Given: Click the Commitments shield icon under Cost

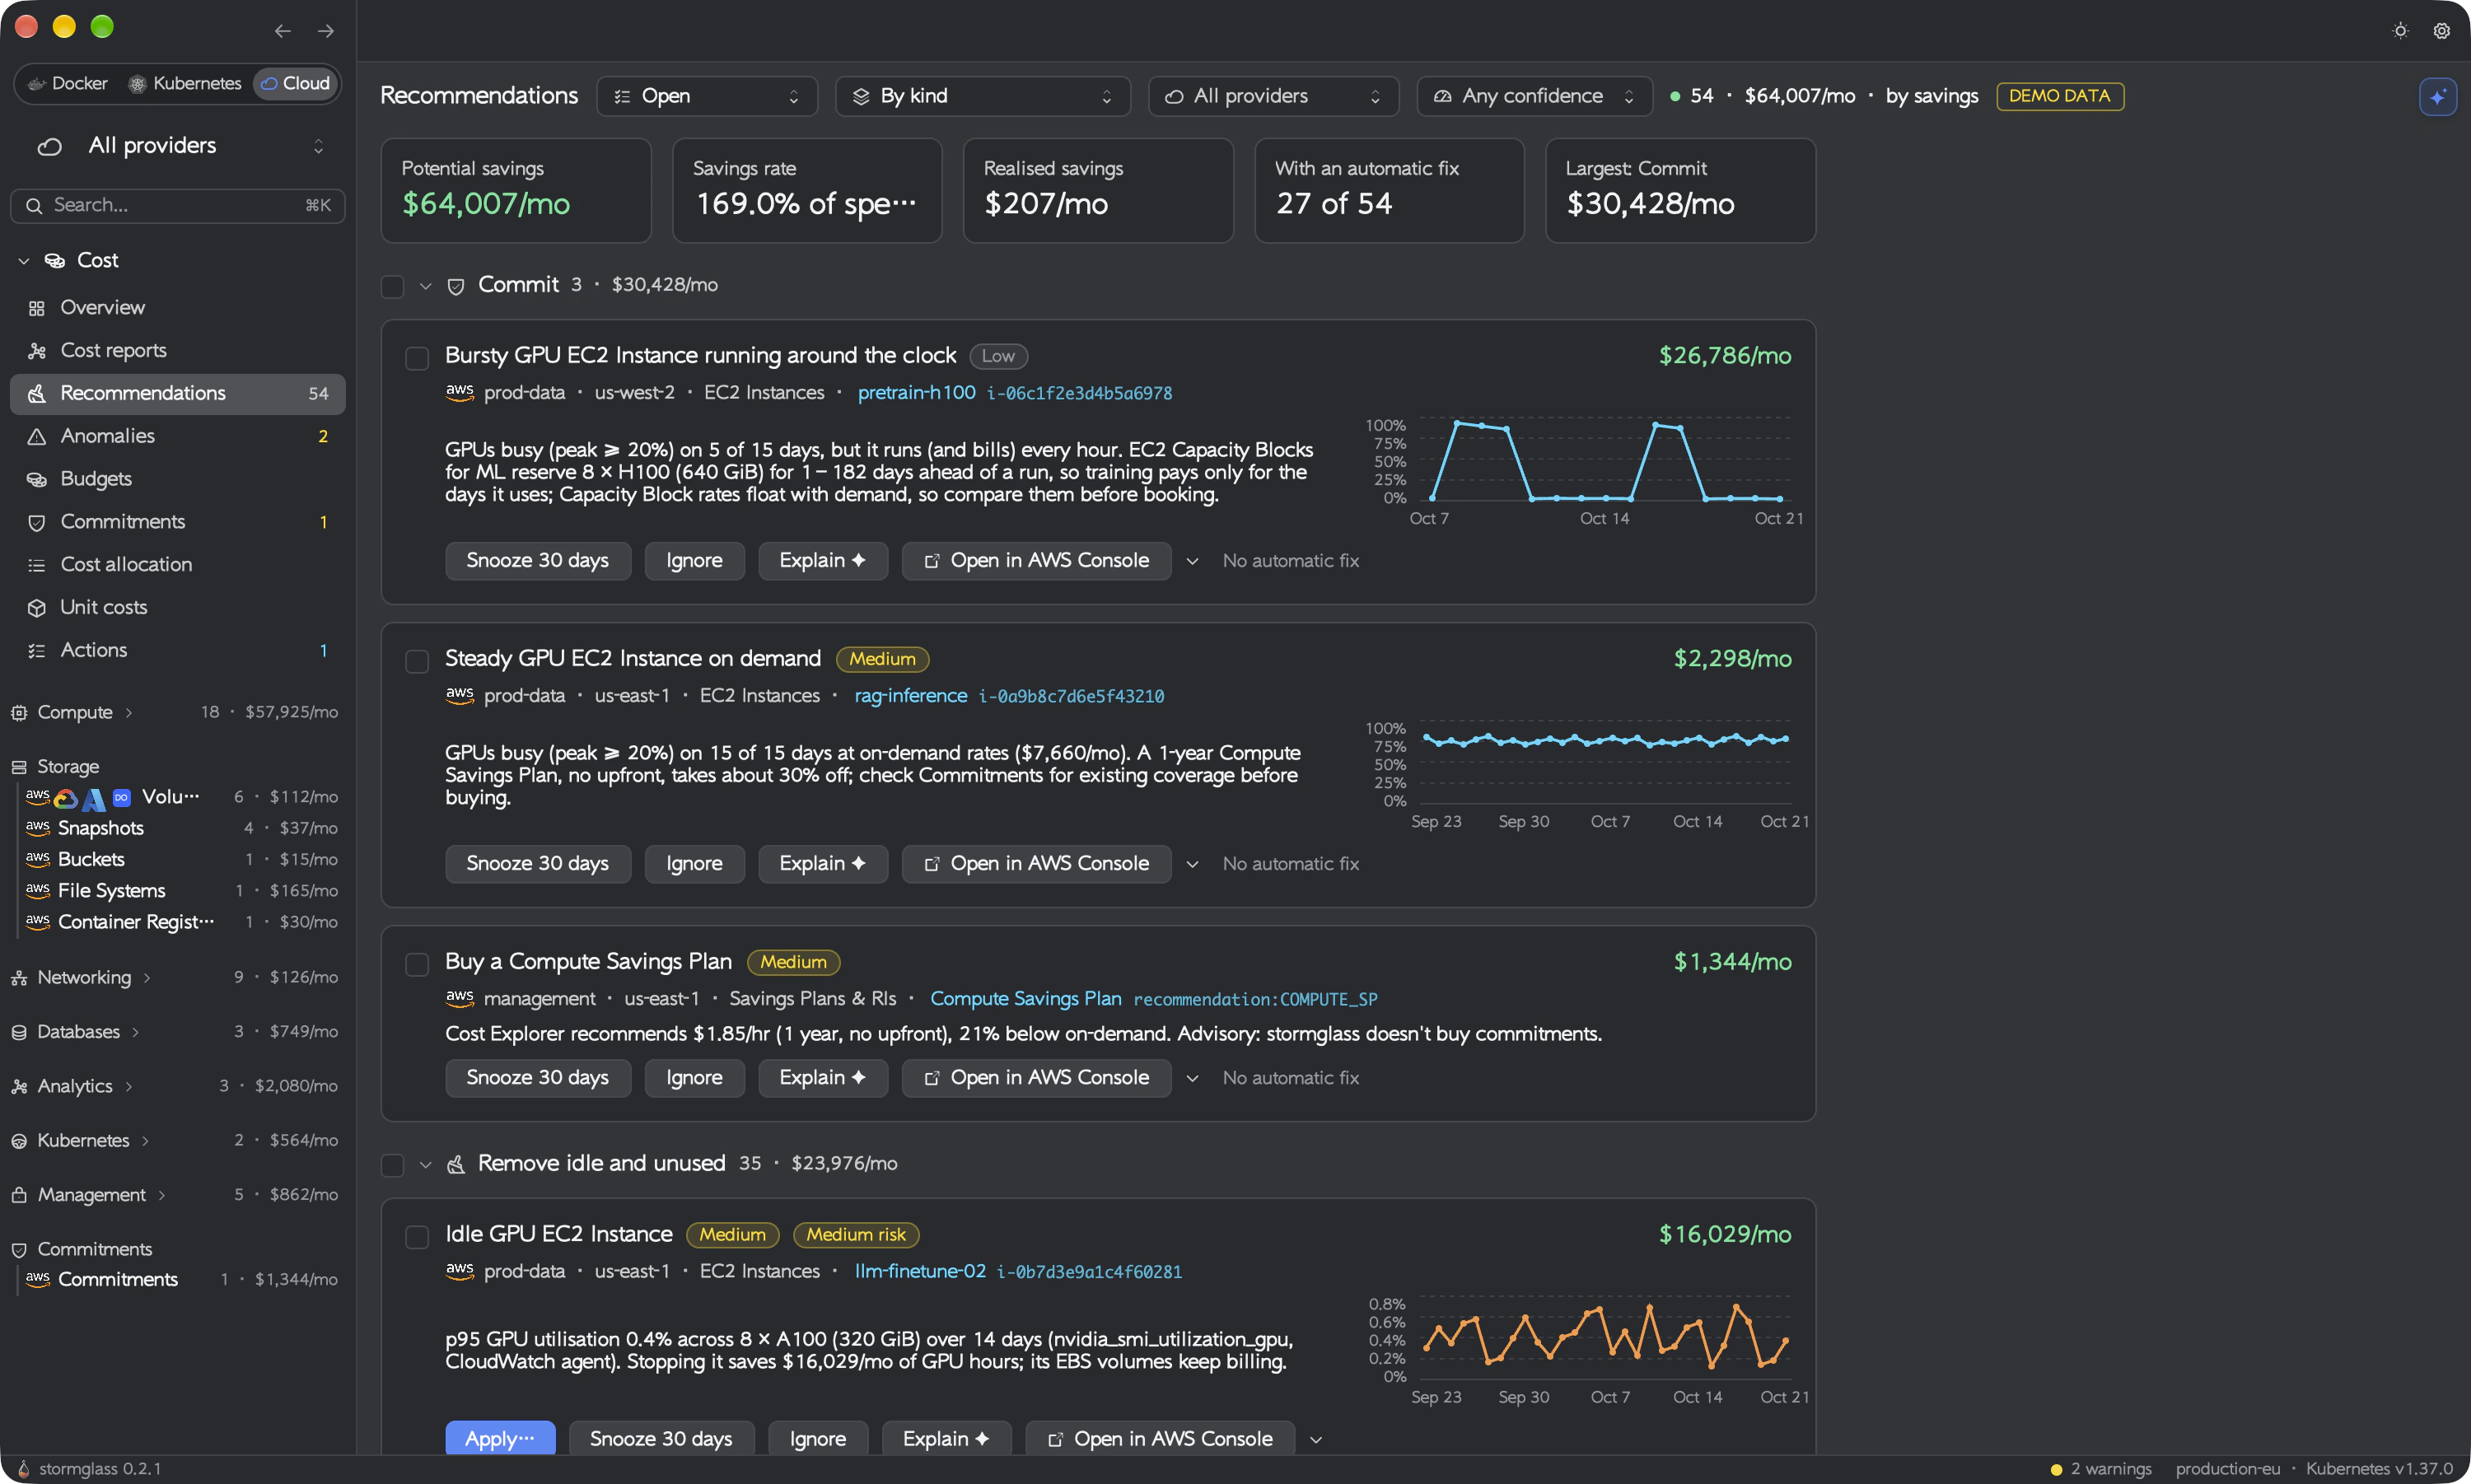Looking at the screenshot, I should (x=37, y=523).
